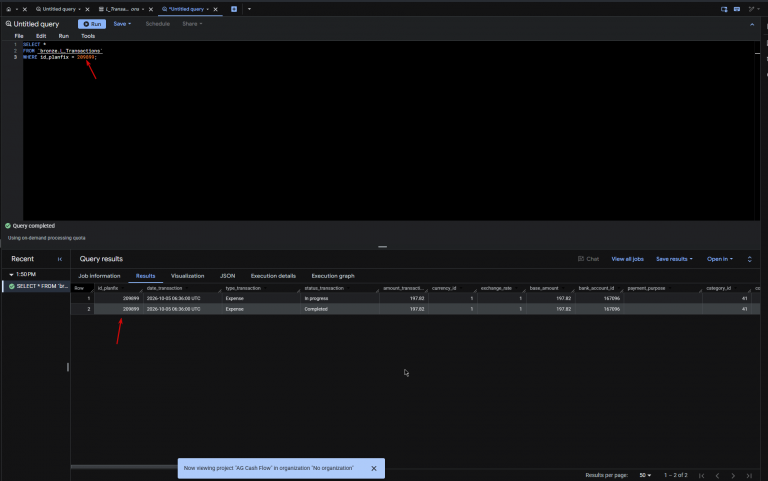The image size is (768, 481).
Task: Switch to first Untitled query tab
Action: [x=58, y=9]
